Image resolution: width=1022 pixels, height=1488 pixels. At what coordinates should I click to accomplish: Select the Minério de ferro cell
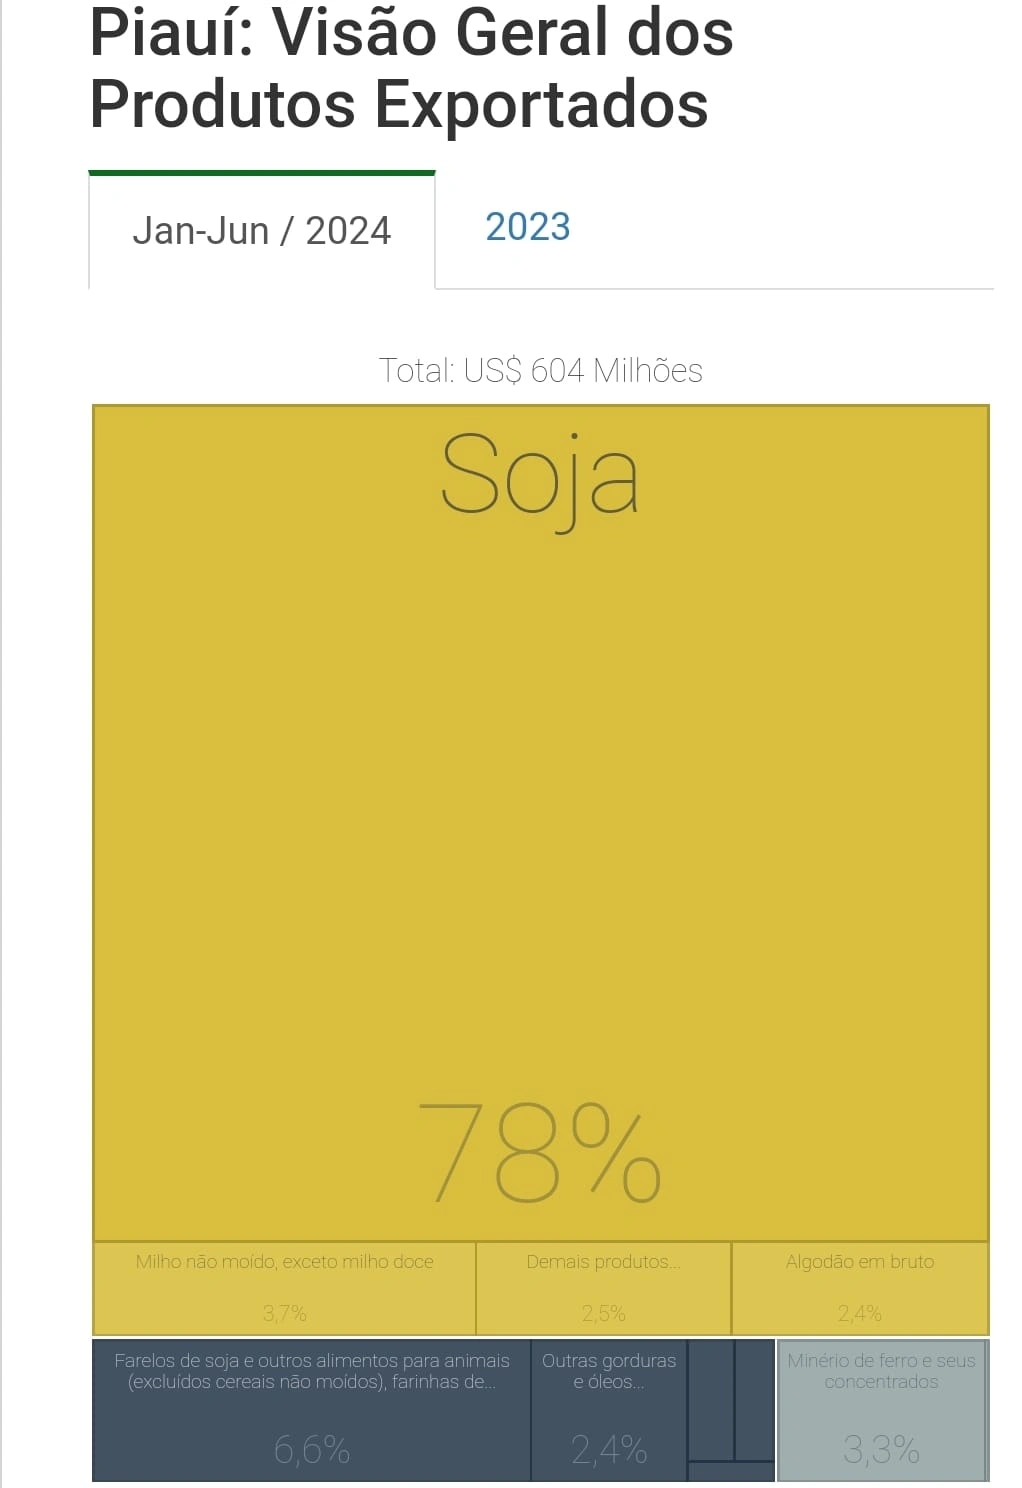click(x=882, y=1410)
